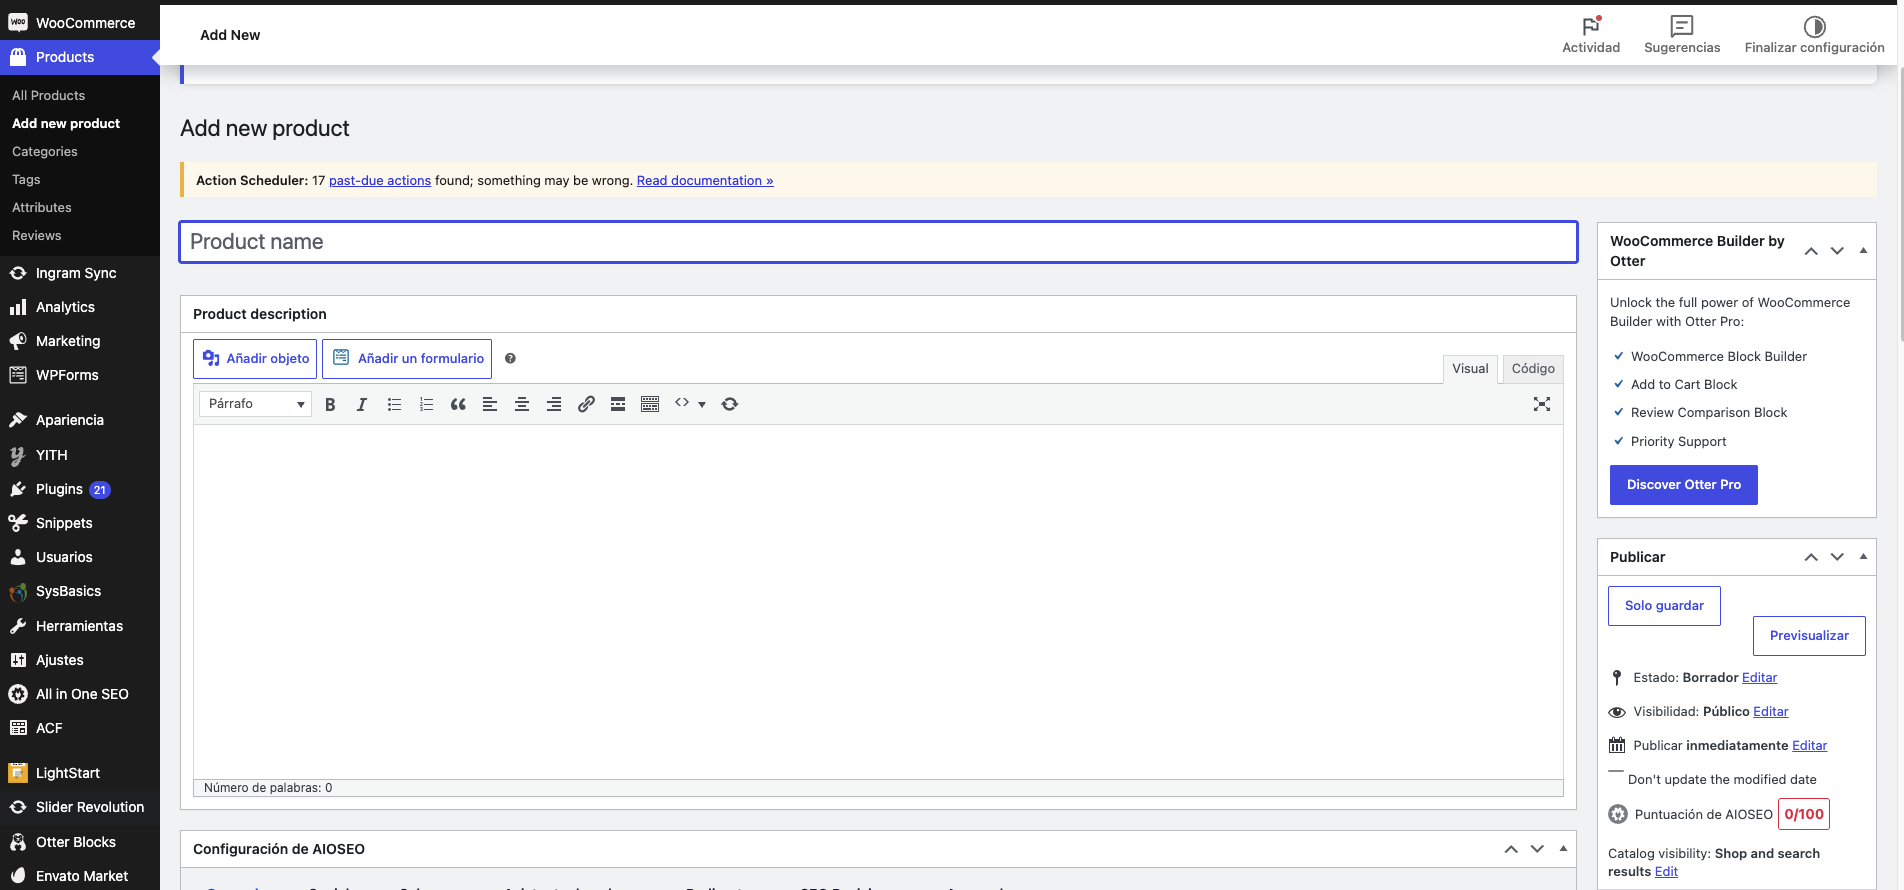This screenshot has width=1904, height=890.
Task: Collapse Configuración de AIOSEO panel
Action: point(1563,848)
